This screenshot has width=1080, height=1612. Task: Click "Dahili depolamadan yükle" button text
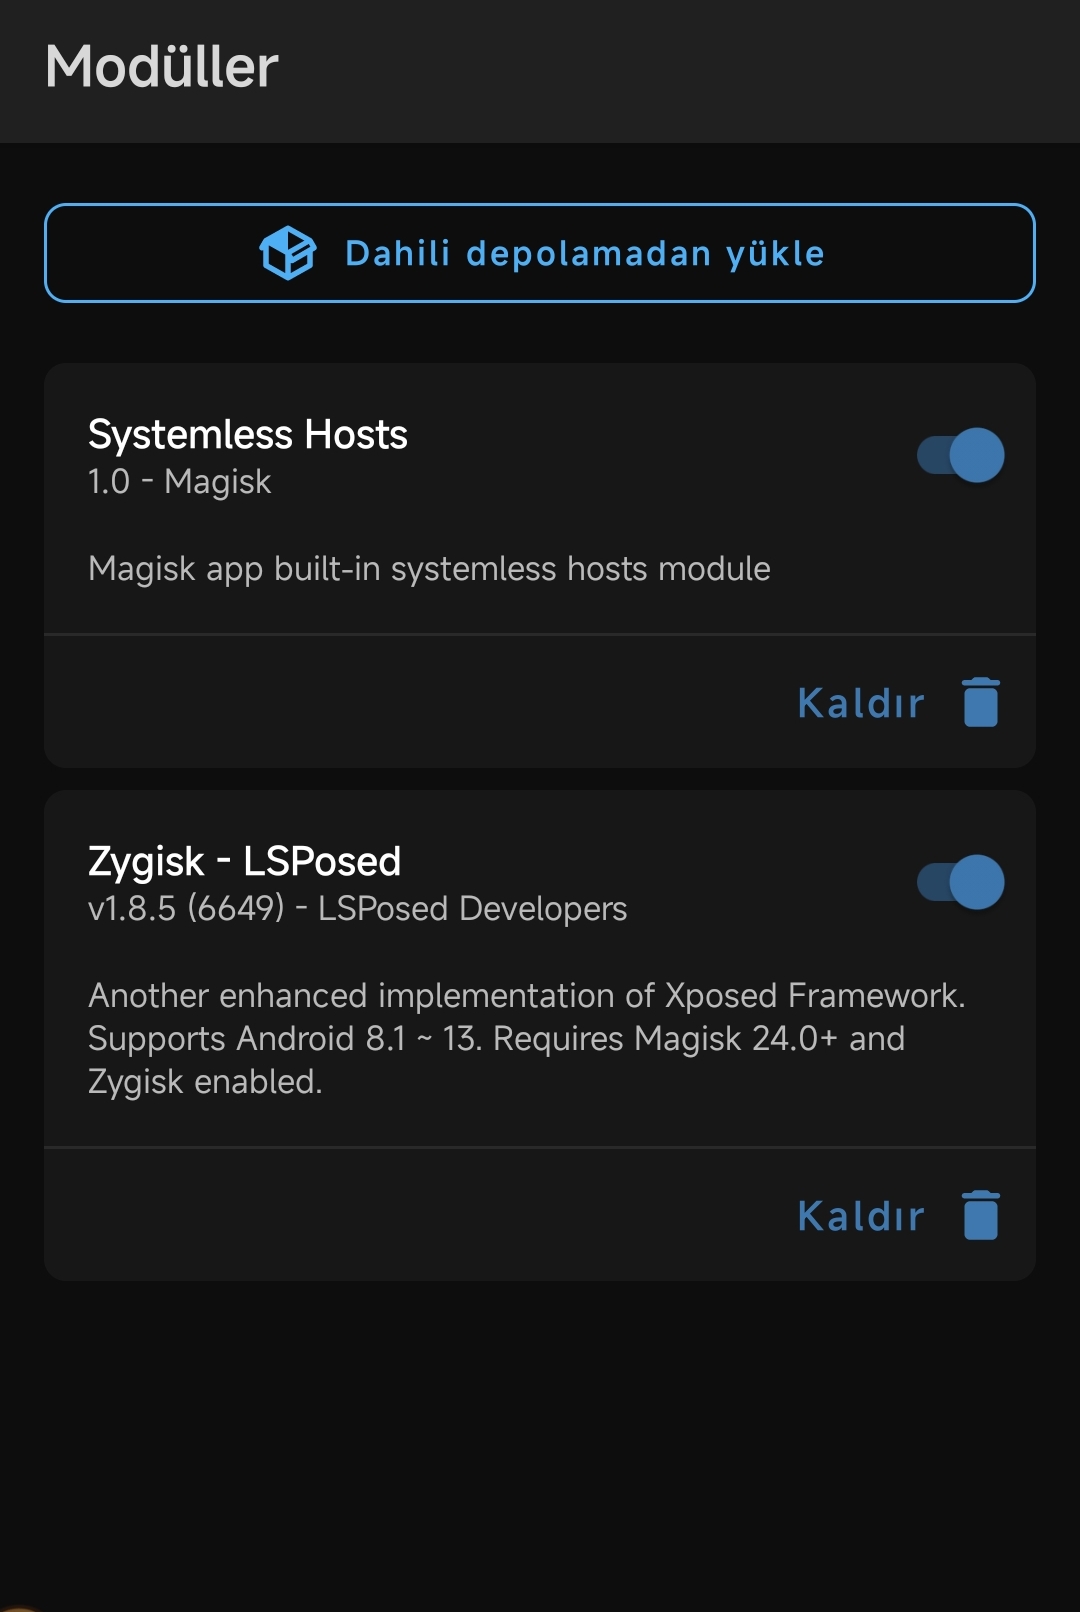(x=585, y=254)
